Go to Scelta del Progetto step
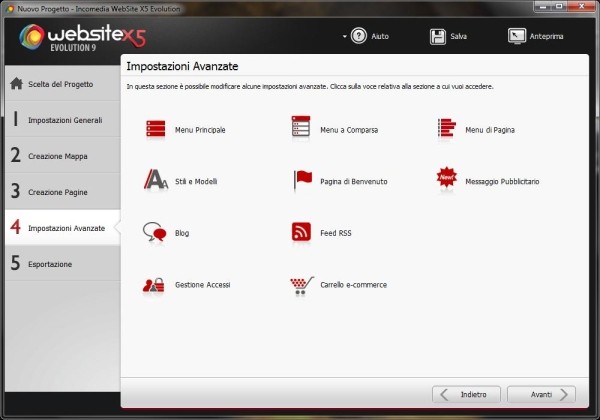 coord(60,84)
